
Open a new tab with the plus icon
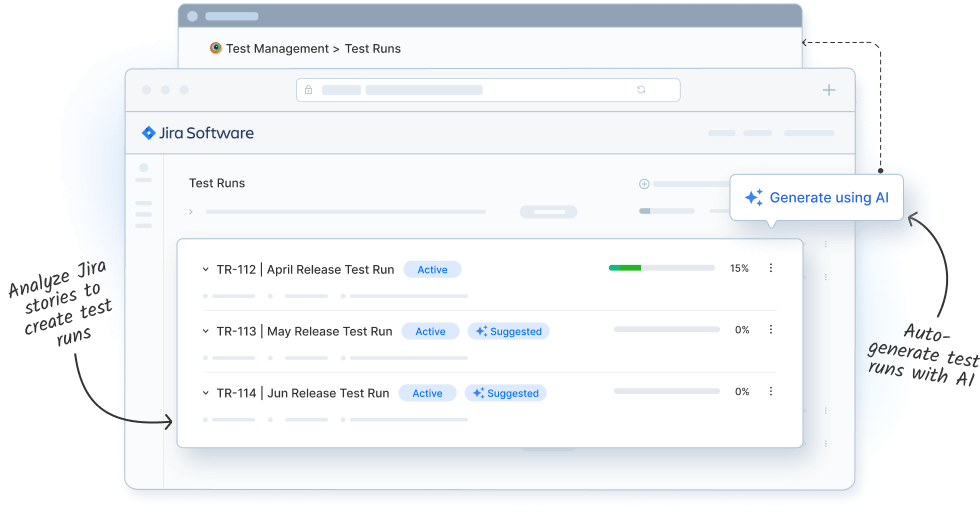pos(829,90)
